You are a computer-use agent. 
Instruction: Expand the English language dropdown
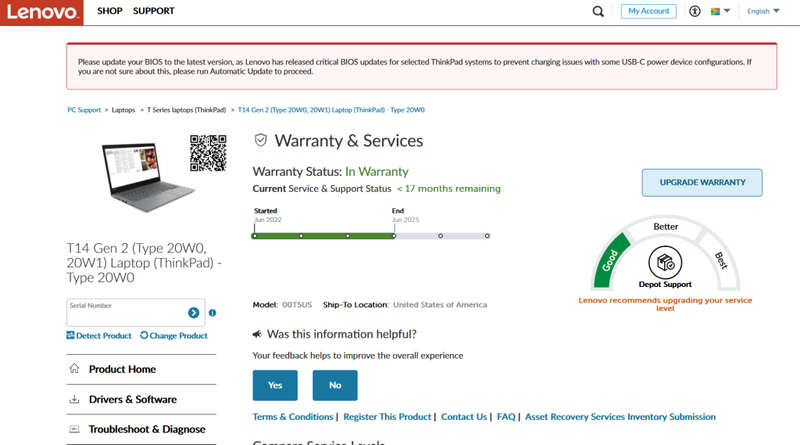763,11
